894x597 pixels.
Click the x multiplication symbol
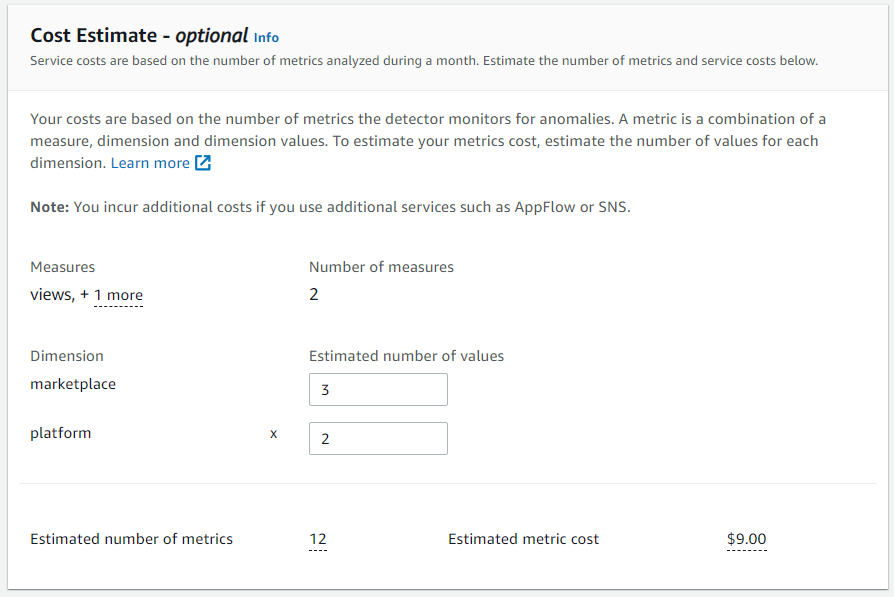[274, 434]
